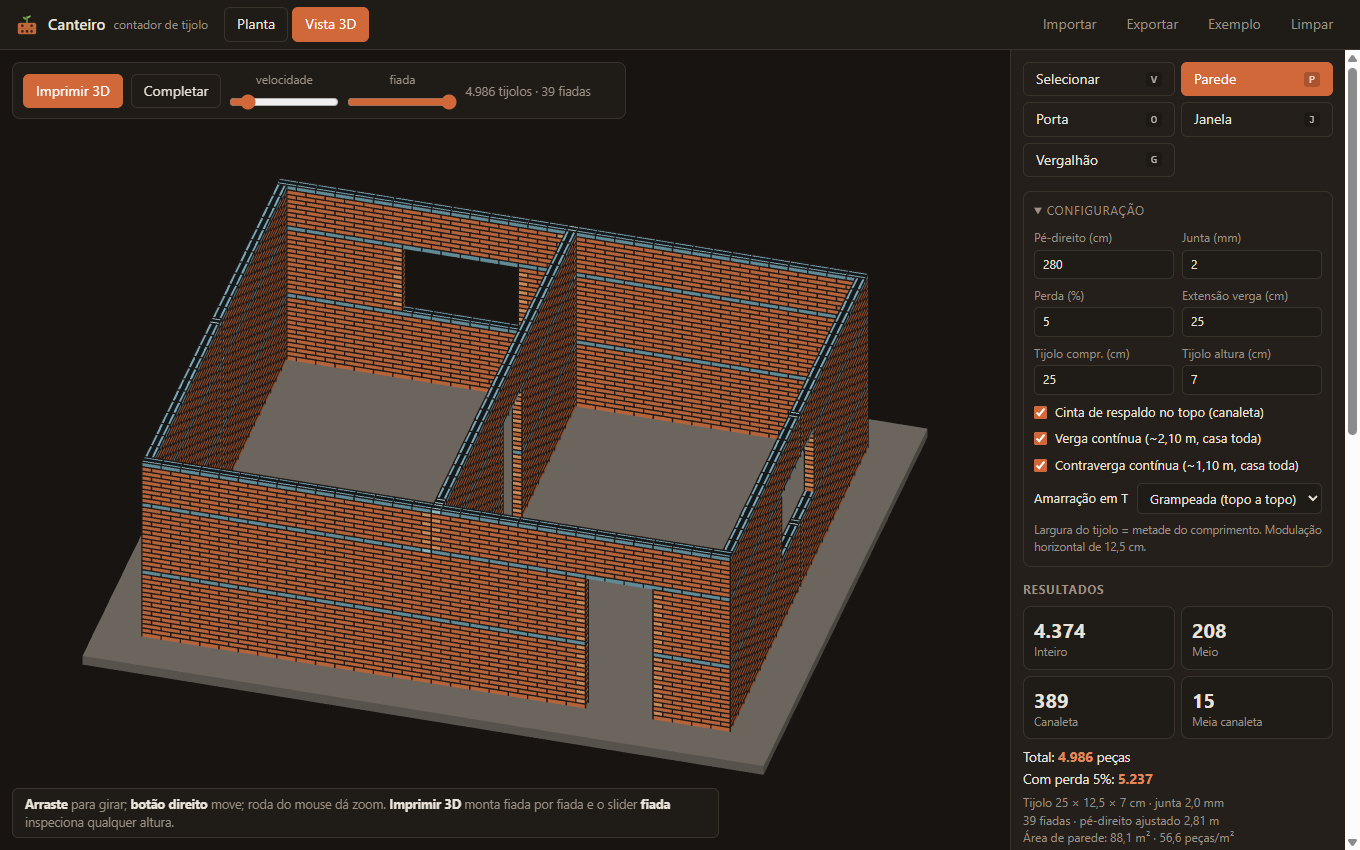
Task: Load the Exemplo project
Action: [x=1234, y=25]
